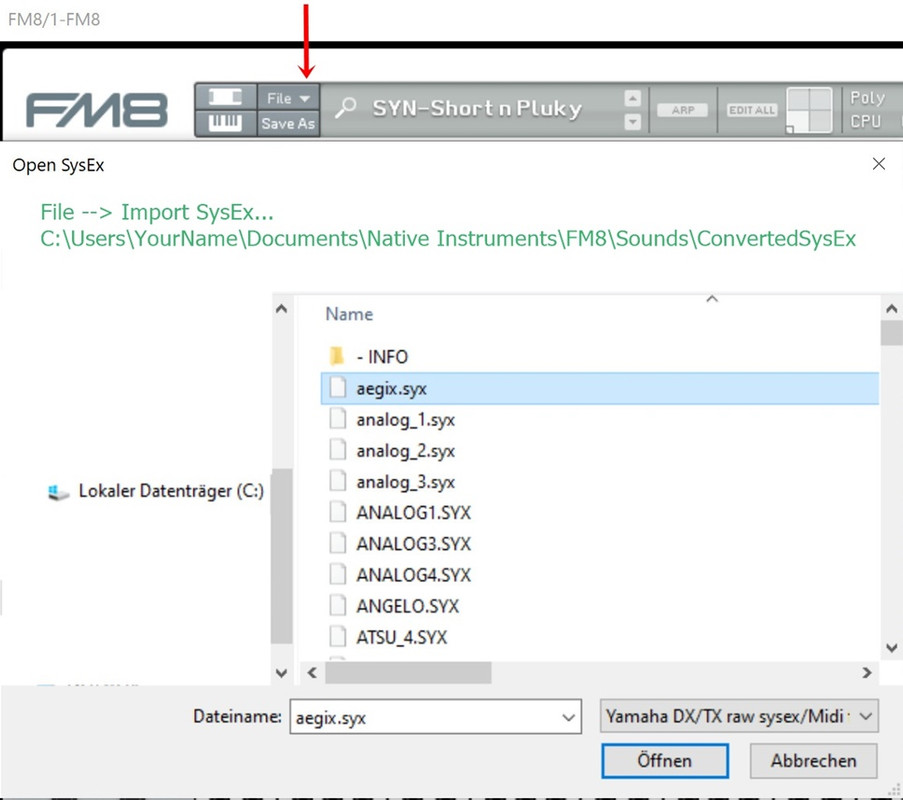Click the Poly voice label in FM8

867,98
